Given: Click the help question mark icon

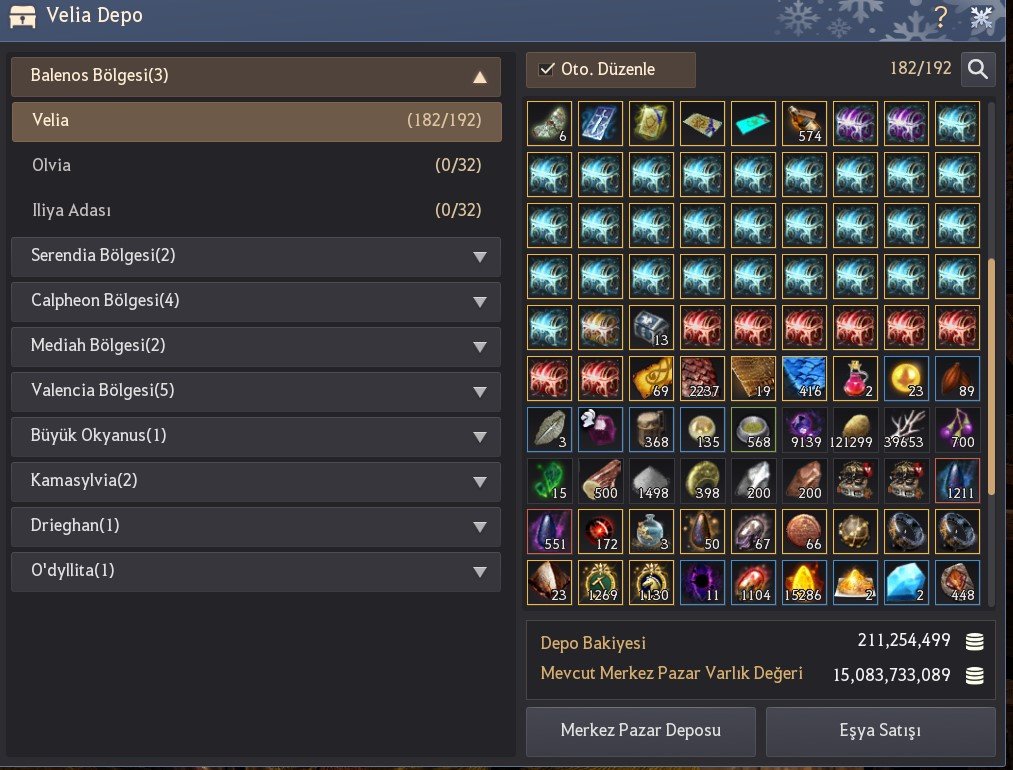Looking at the screenshot, I should pos(941,17).
